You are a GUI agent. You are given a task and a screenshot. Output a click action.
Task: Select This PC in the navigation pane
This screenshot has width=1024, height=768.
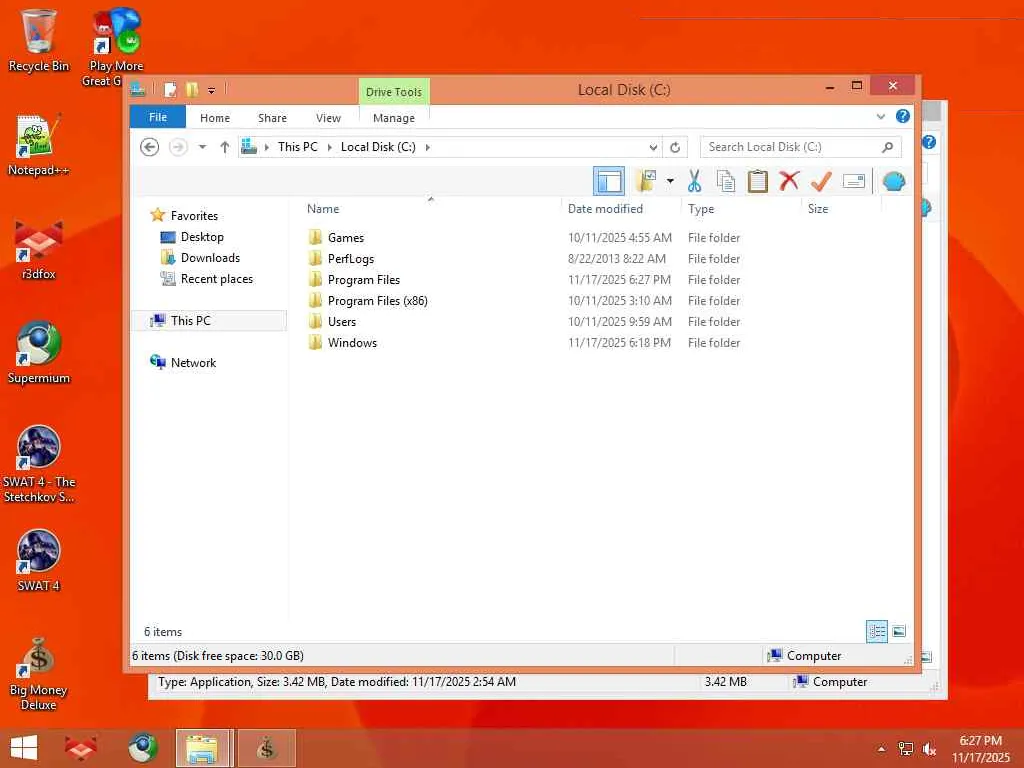click(210, 321)
